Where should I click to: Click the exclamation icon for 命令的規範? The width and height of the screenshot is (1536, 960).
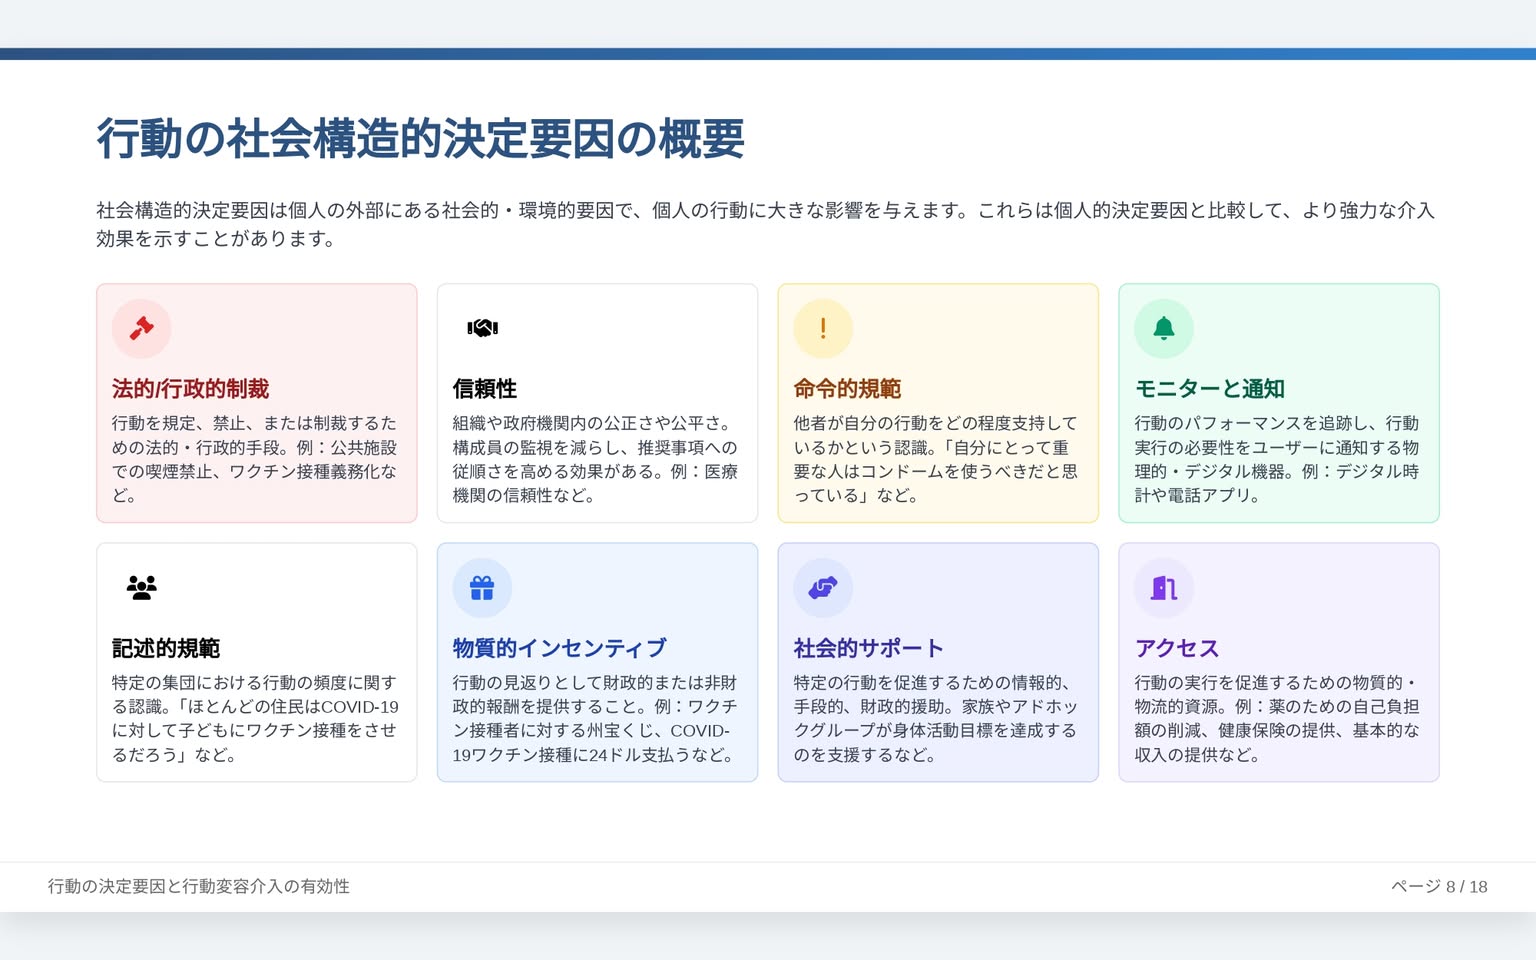point(823,328)
